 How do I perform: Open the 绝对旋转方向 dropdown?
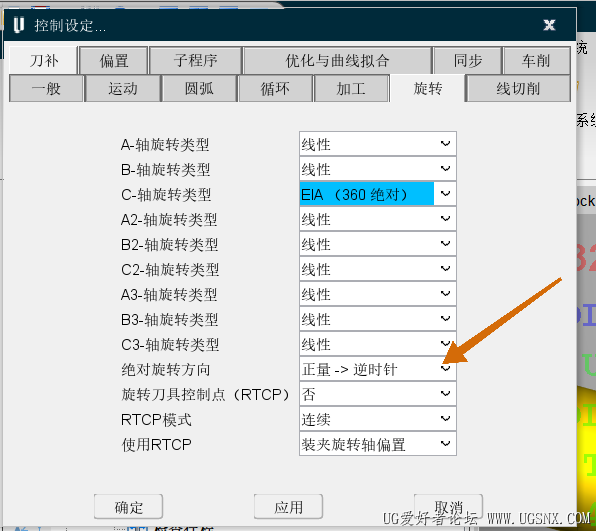(x=377, y=369)
